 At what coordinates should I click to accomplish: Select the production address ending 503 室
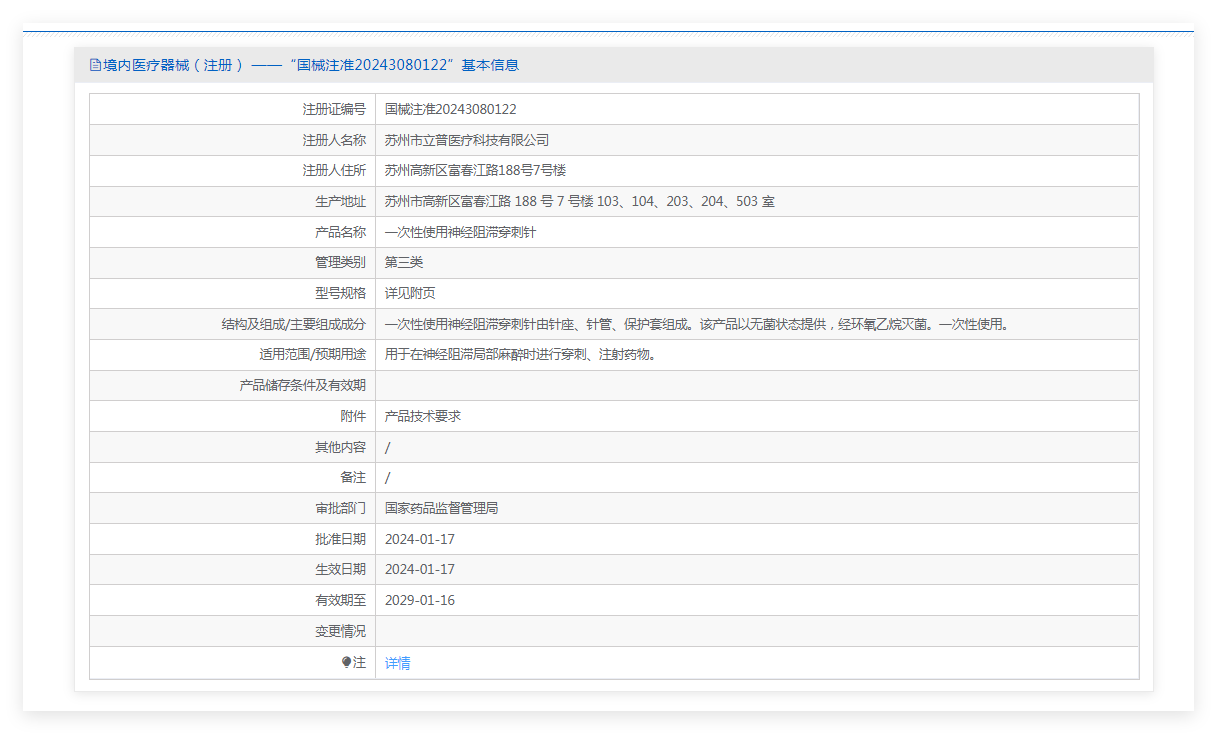(580, 201)
